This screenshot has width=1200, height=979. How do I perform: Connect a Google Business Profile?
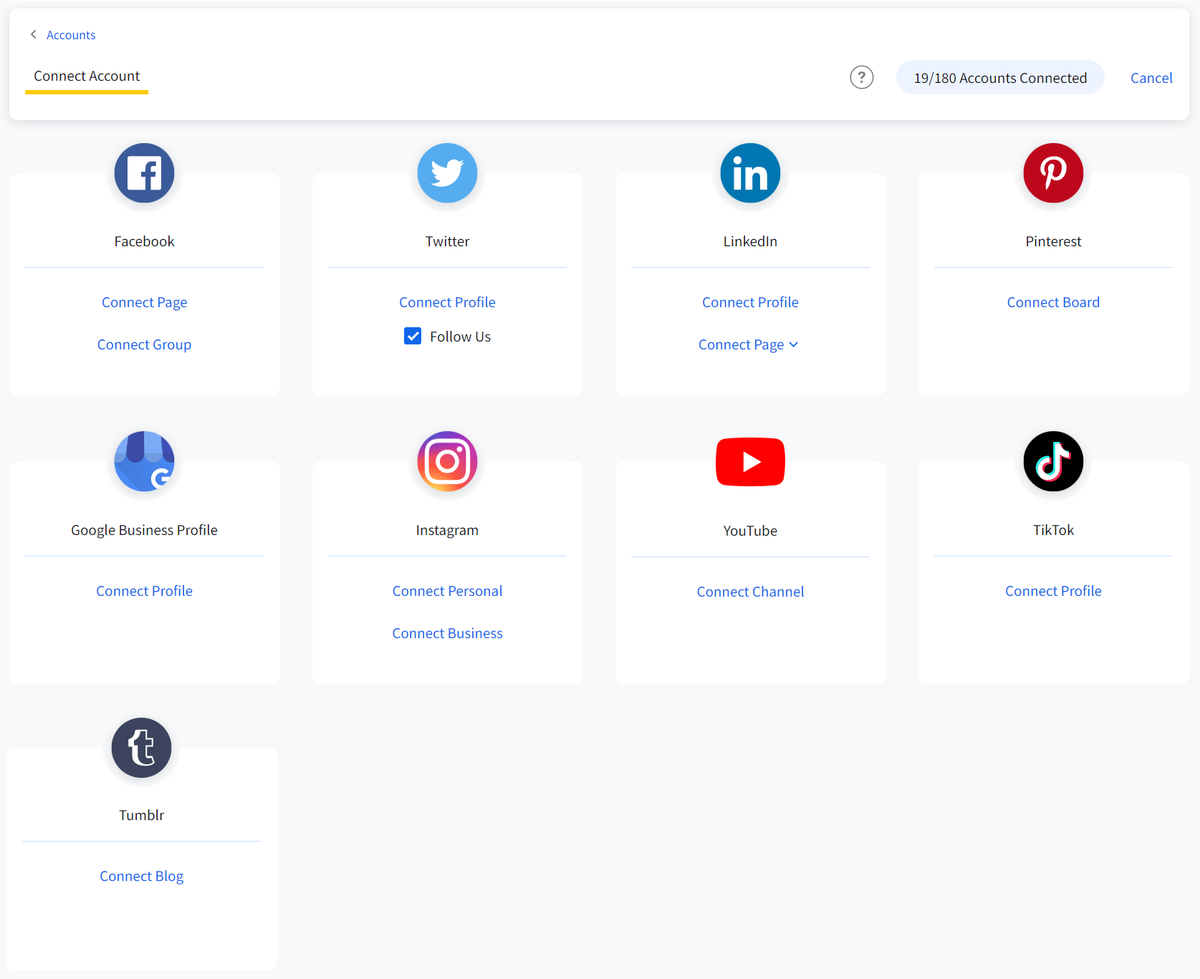pos(144,591)
